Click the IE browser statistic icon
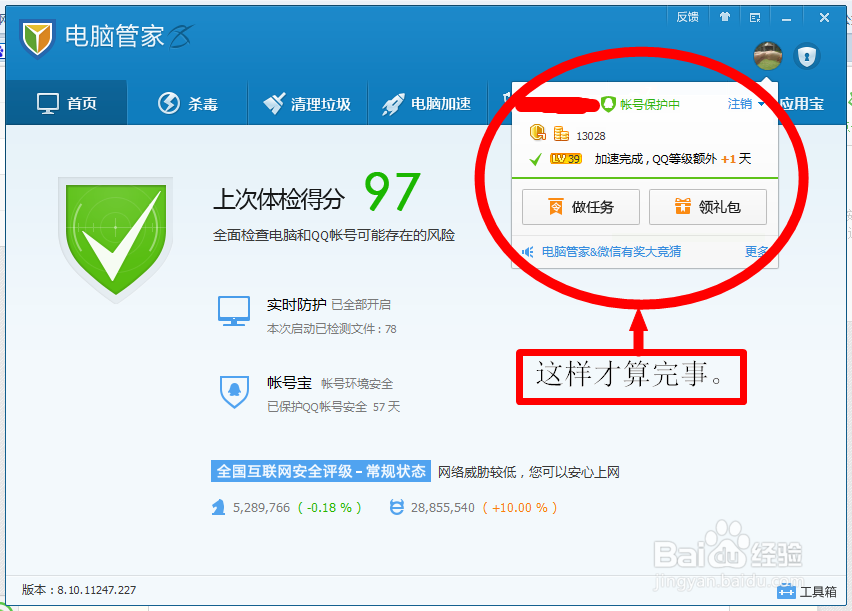852x611 pixels. pos(397,507)
